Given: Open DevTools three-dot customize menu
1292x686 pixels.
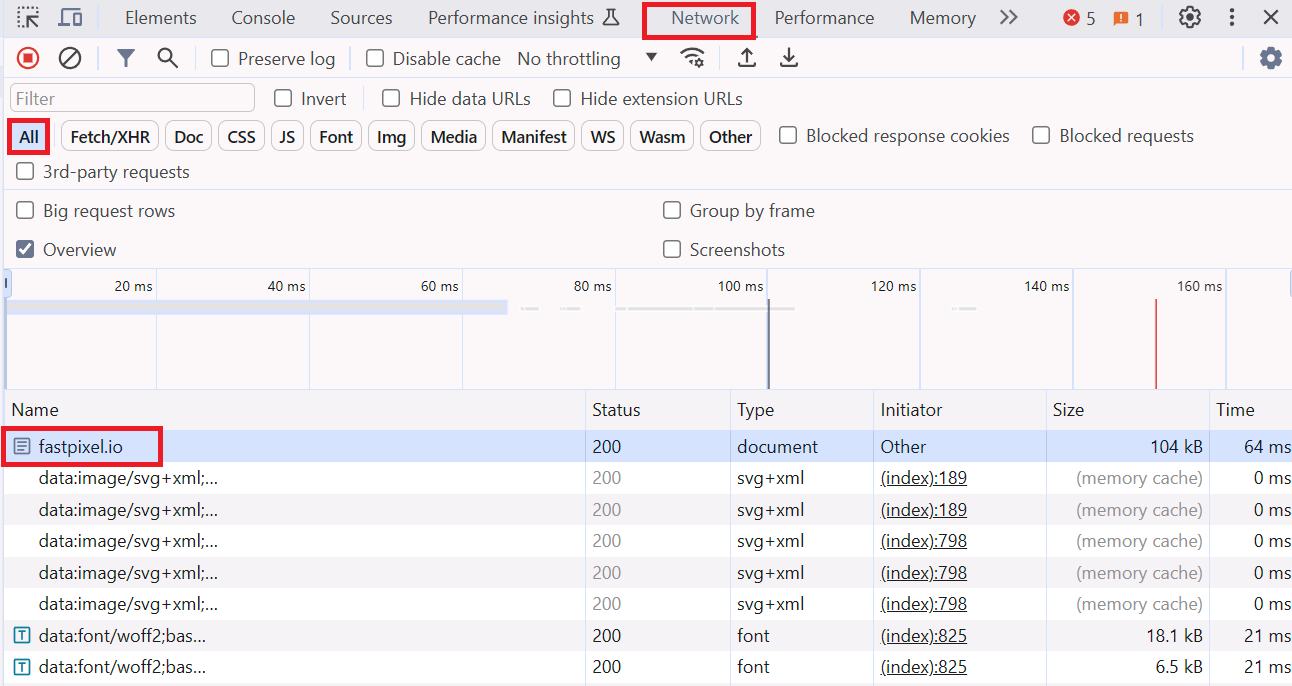Looking at the screenshot, I should (x=1232, y=18).
